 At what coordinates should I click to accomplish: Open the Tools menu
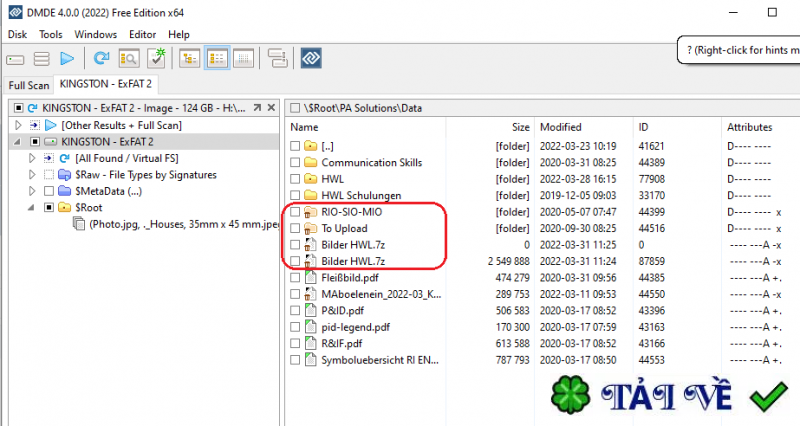pos(51,34)
